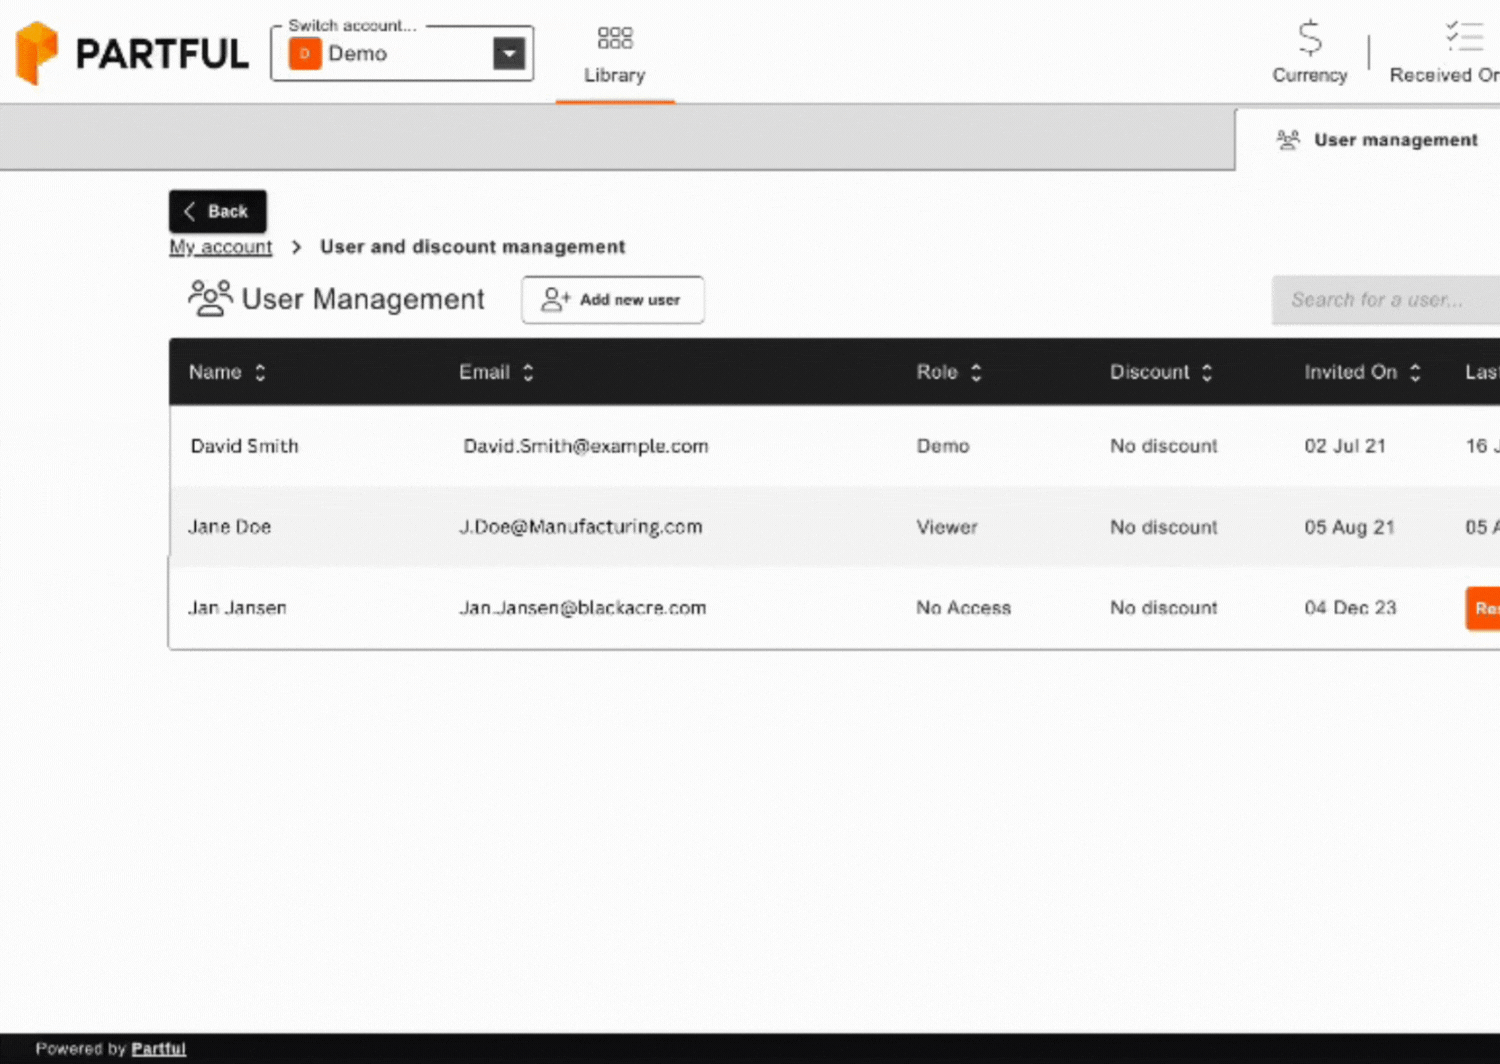1500x1064 pixels.
Task: Click the Partful logo icon
Action: 37,52
